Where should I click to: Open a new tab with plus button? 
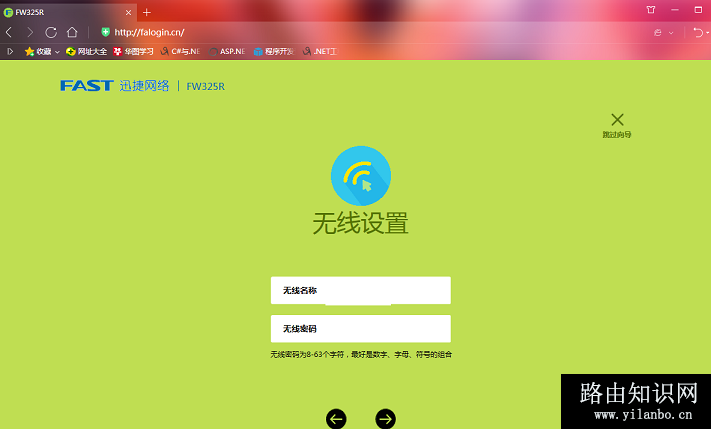coord(146,13)
